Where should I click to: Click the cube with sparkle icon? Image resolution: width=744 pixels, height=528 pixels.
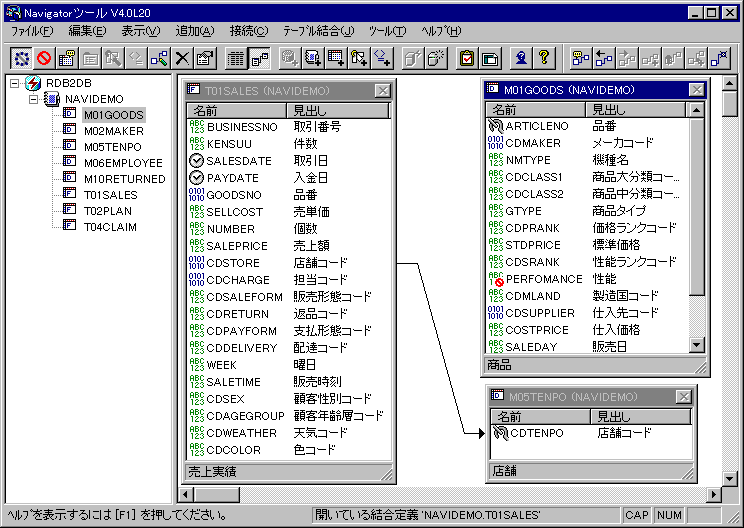coord(436,58)
